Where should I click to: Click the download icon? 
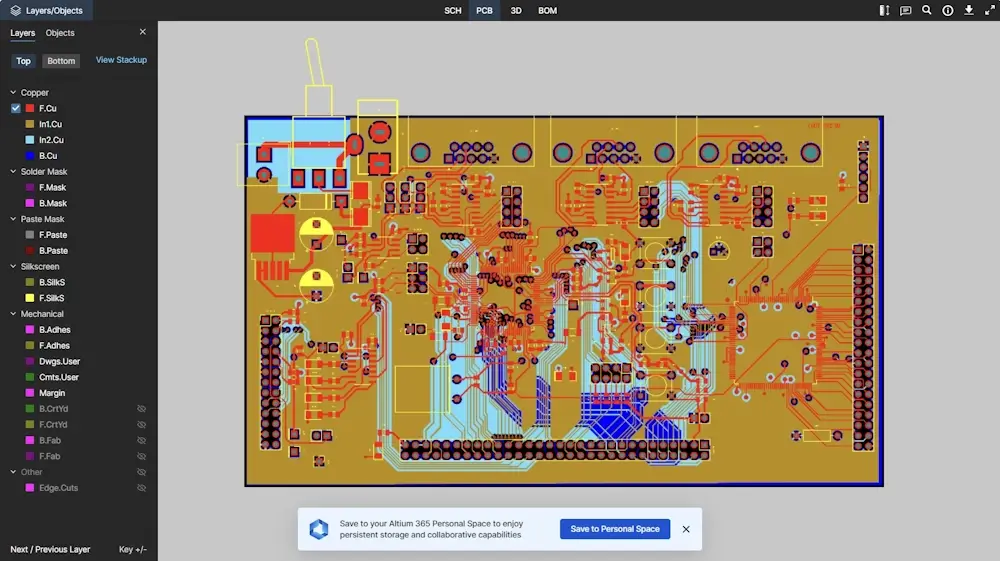click(x=969, y=10)
